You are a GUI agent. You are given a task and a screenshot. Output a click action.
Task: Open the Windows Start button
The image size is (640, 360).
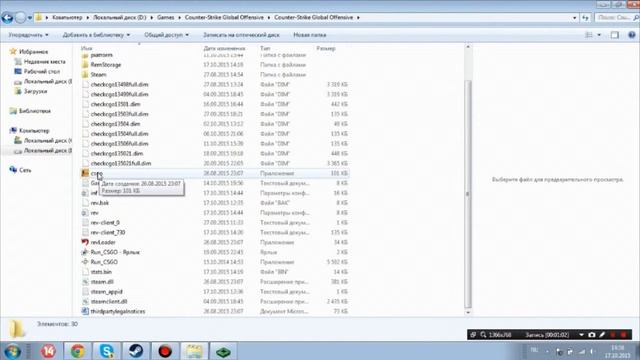[x=12, y=351]
